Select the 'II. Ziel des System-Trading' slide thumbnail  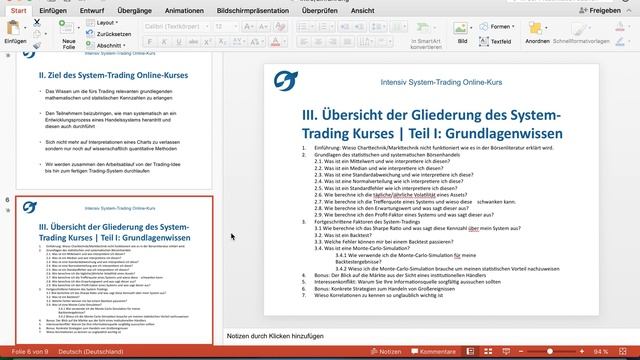[114, 120]
